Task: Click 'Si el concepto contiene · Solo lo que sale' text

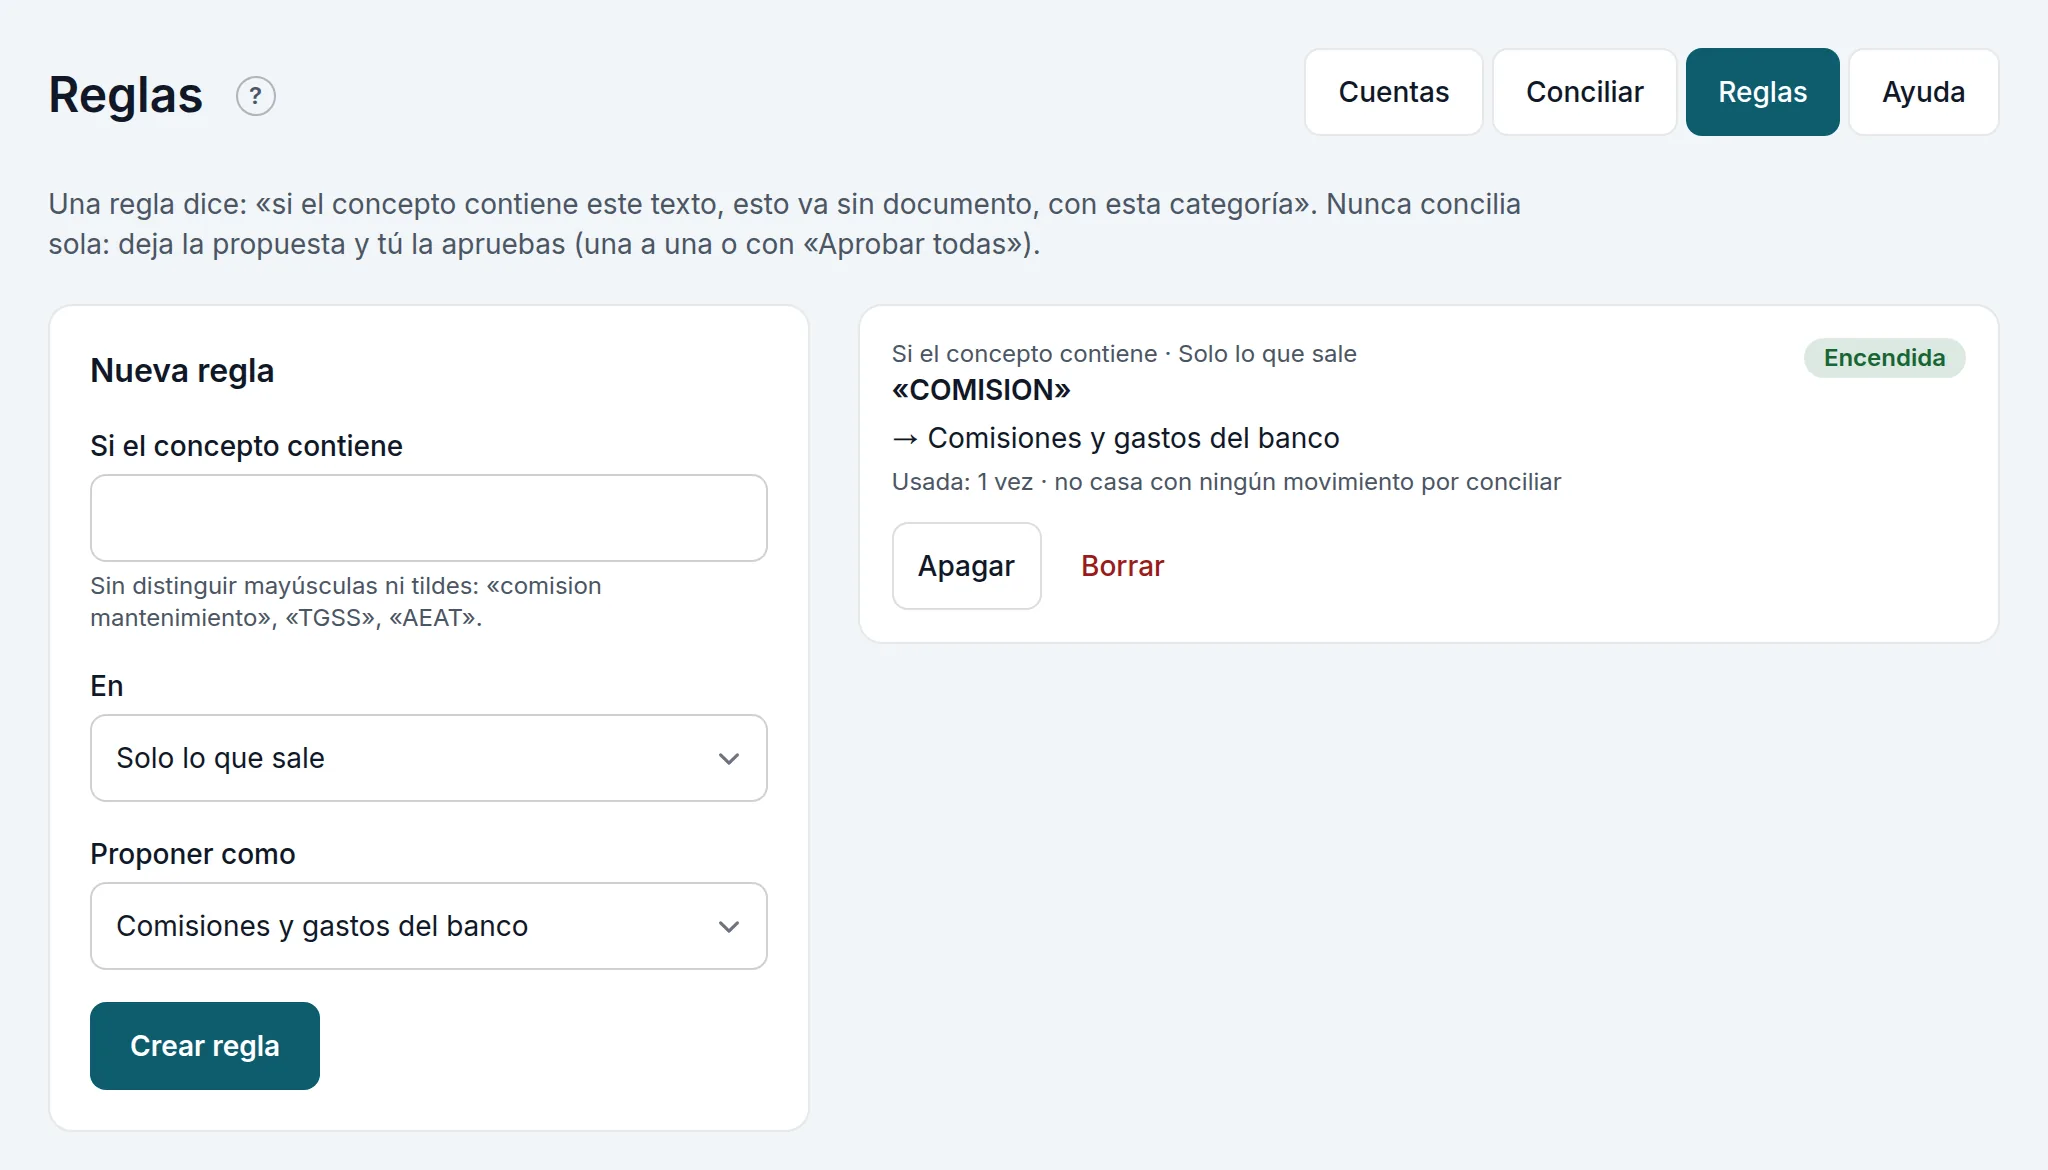Action: click(x=1124, y=354)
